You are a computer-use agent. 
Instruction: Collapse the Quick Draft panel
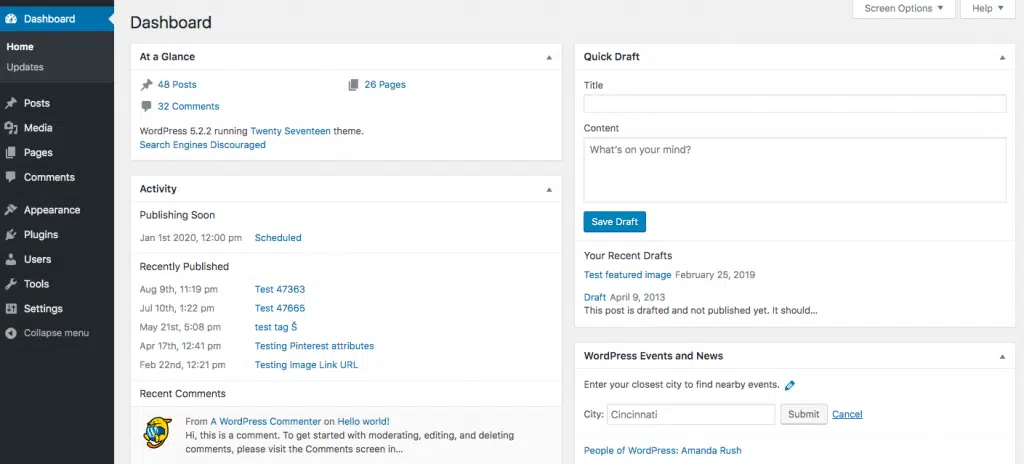(1002, 57)
